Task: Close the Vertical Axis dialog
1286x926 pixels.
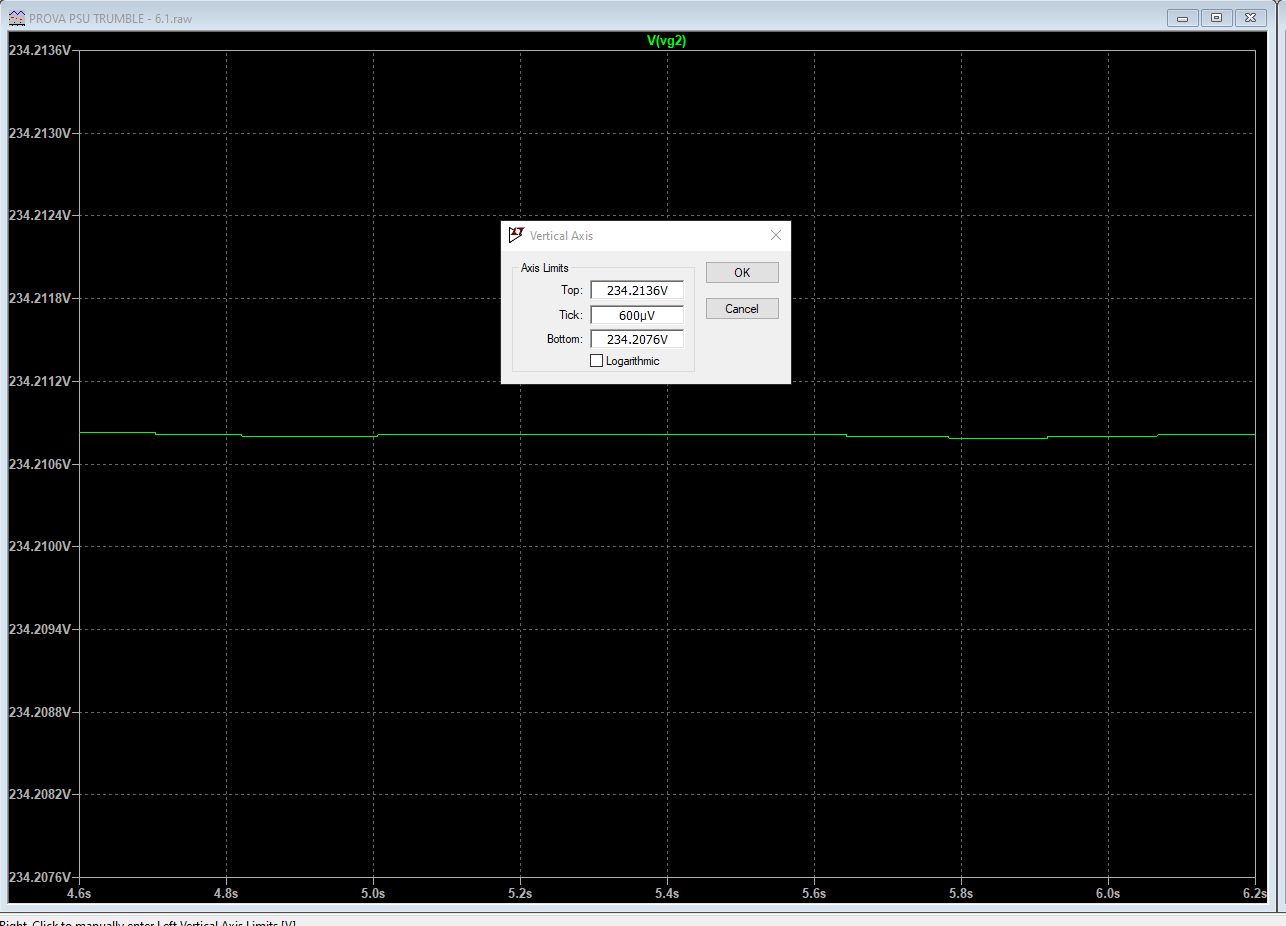Action: coord(775,235)
